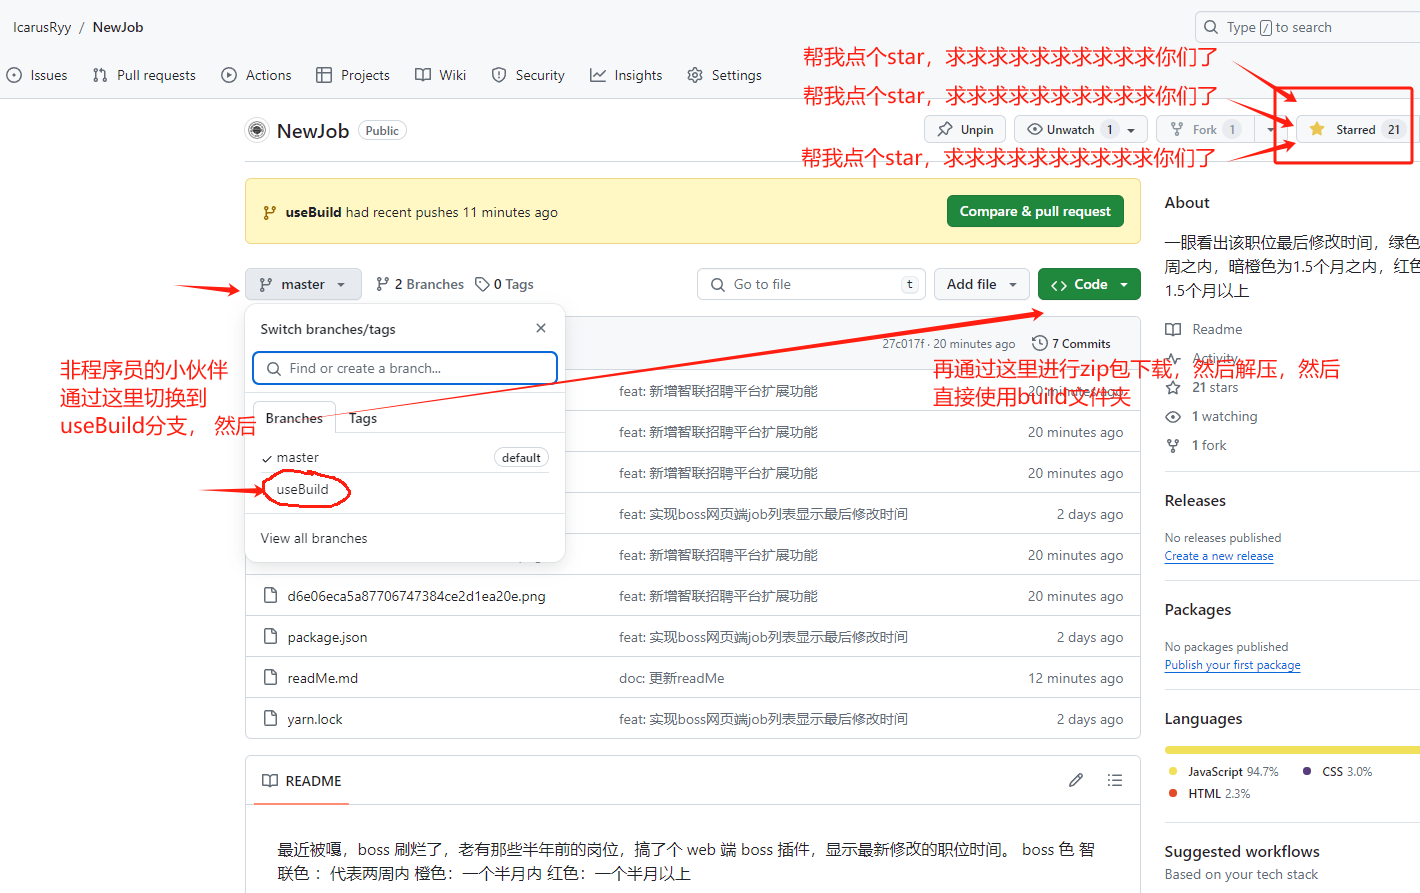Viewport: 1420px width, 893px height.
Task: Expand the Add file dropdown
Action: point(982,284)
